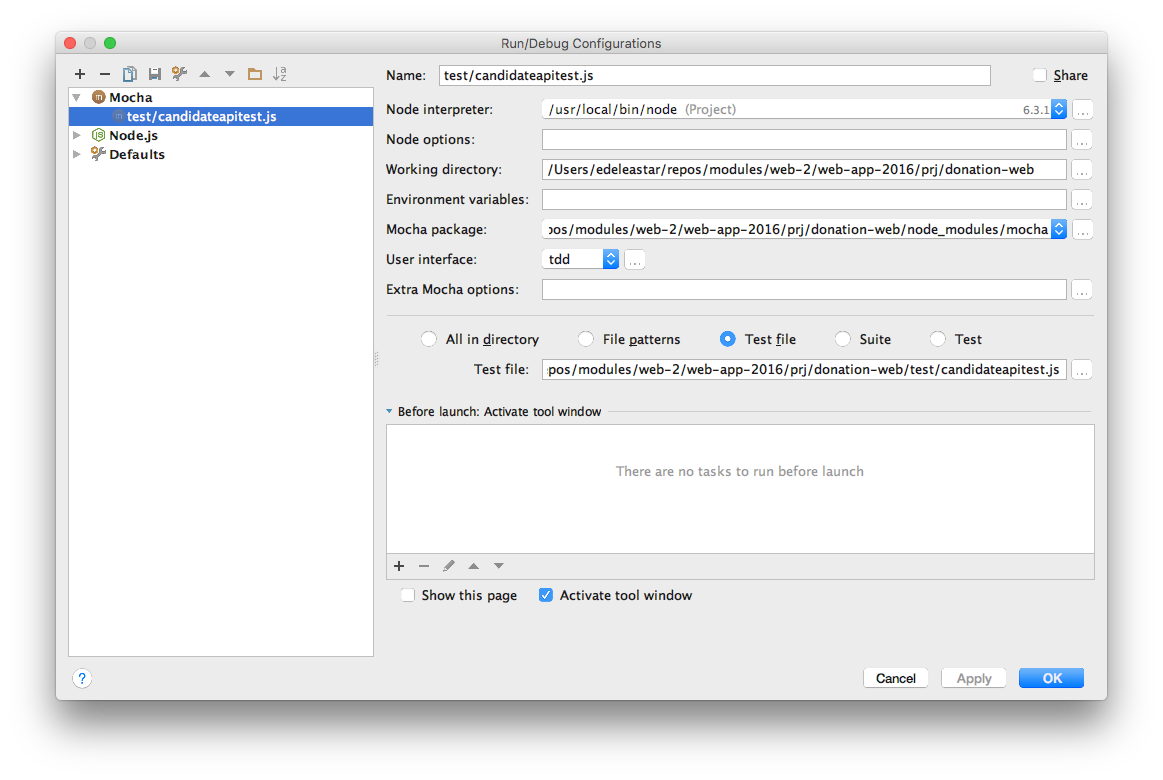Select the Suite radio button
Viewport: 1163px width, 780px height.
[843, 339]
